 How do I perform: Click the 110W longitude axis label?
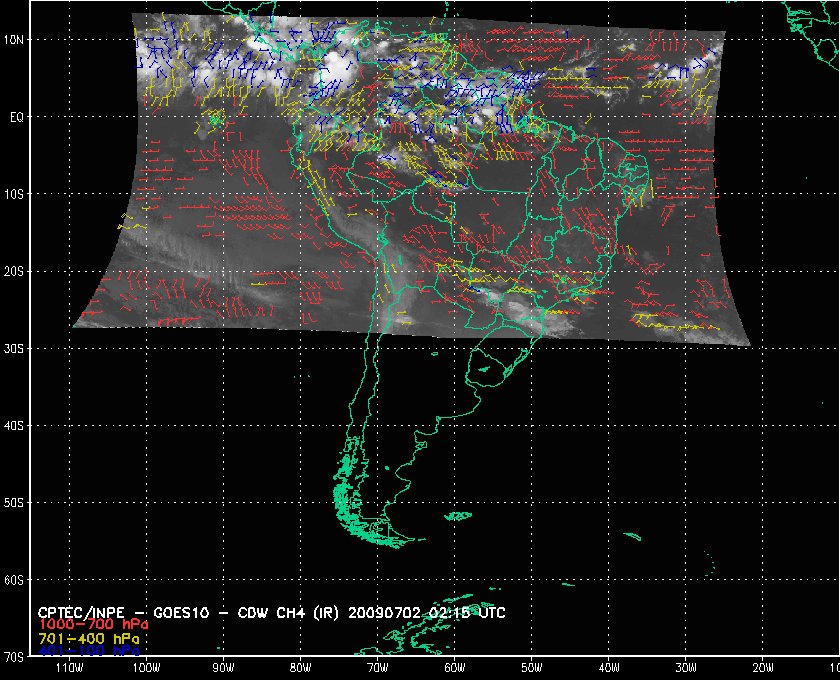pyautogui.click(x=68, y=667)
